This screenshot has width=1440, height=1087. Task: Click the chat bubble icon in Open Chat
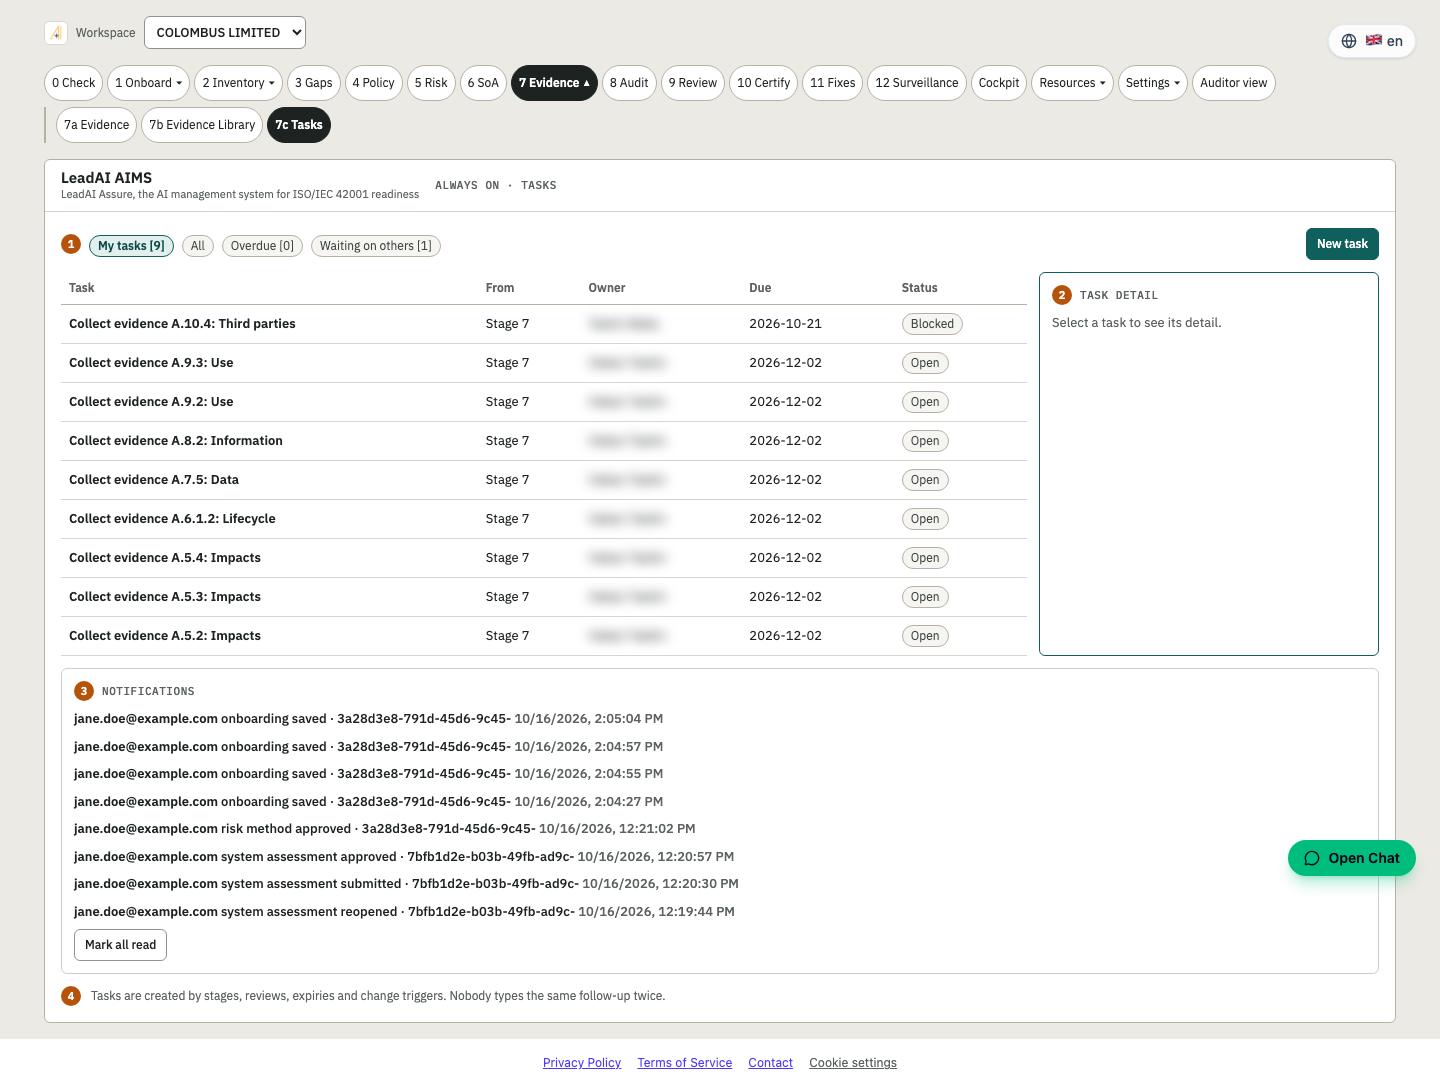pyautogui.click(x=1312, y=858)
